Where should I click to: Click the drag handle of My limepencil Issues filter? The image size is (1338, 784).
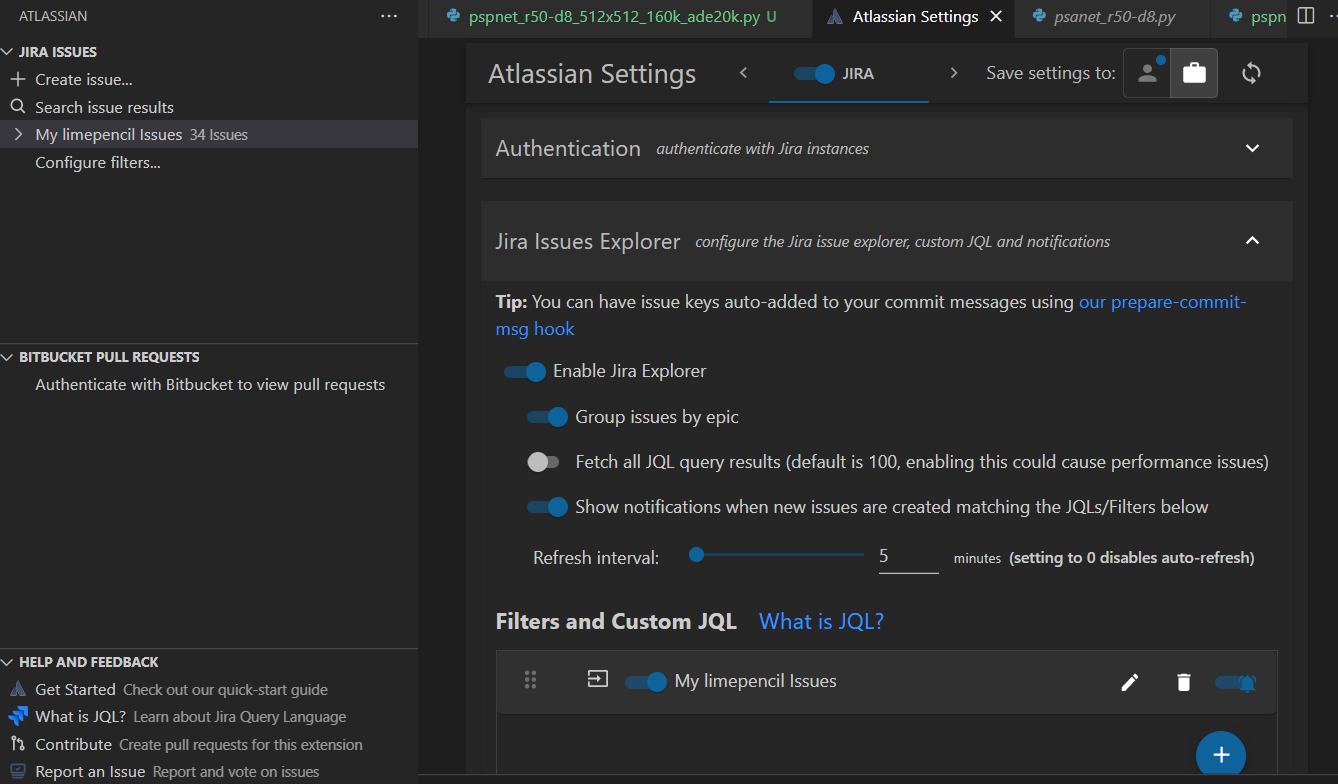(531, 680)
